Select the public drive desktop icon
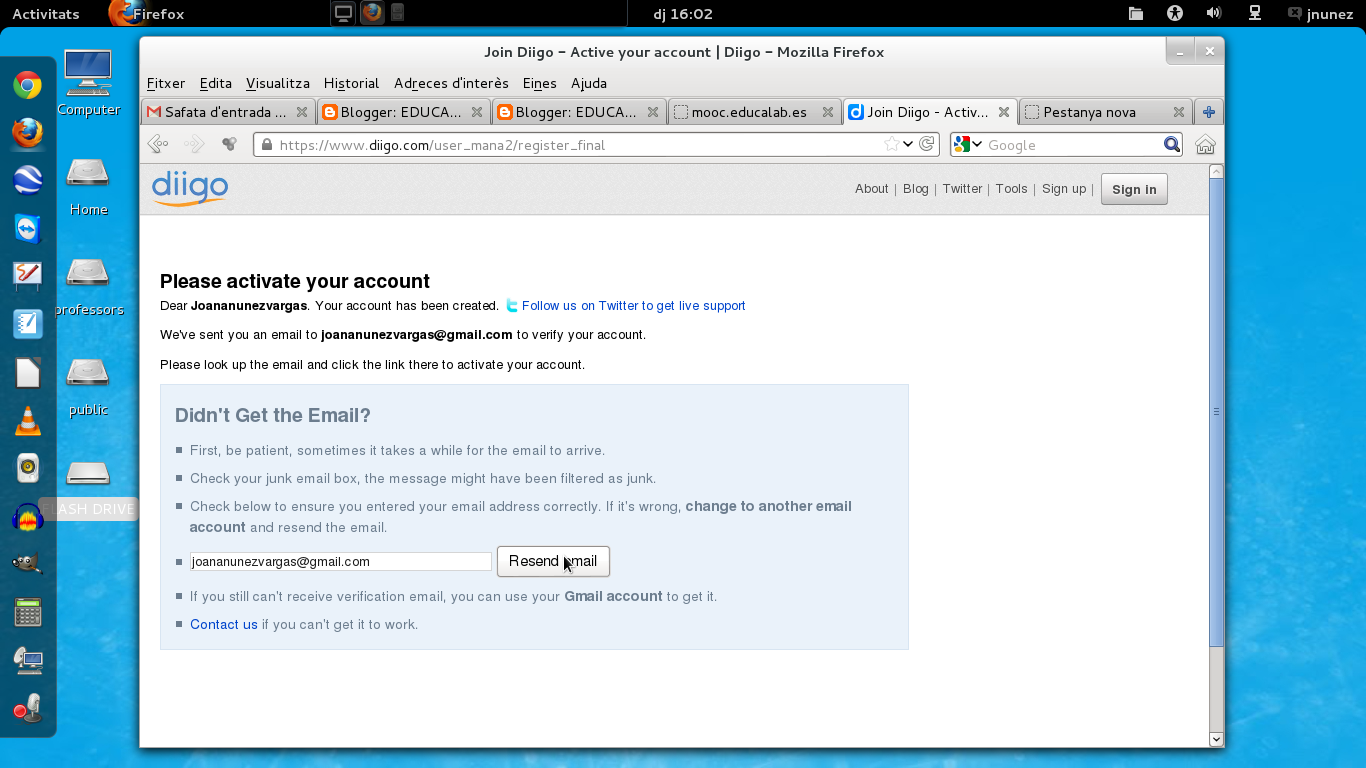The height and width of the screenshot is (768, 1366). coord(88,386)
